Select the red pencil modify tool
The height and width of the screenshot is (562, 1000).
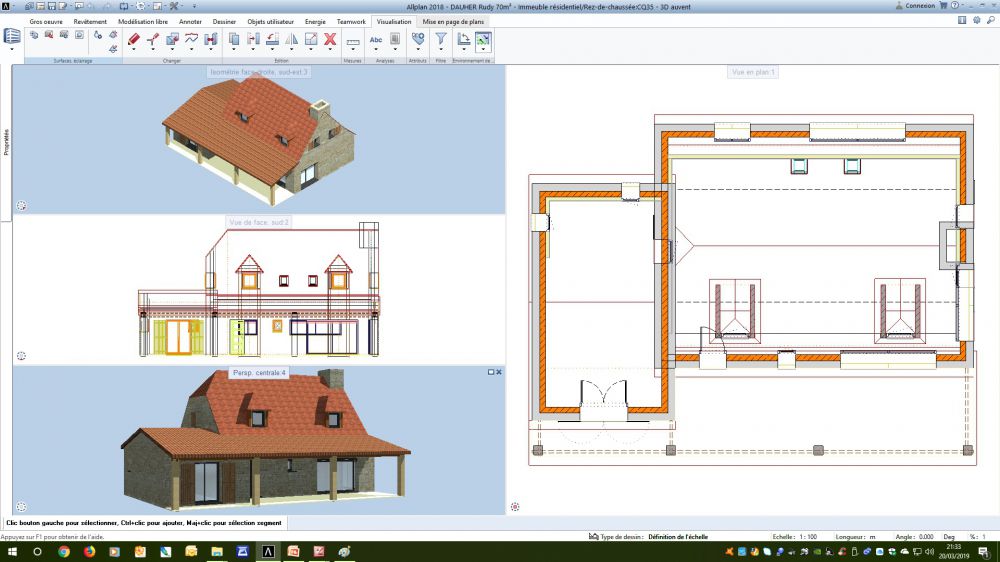click(133, 39)
